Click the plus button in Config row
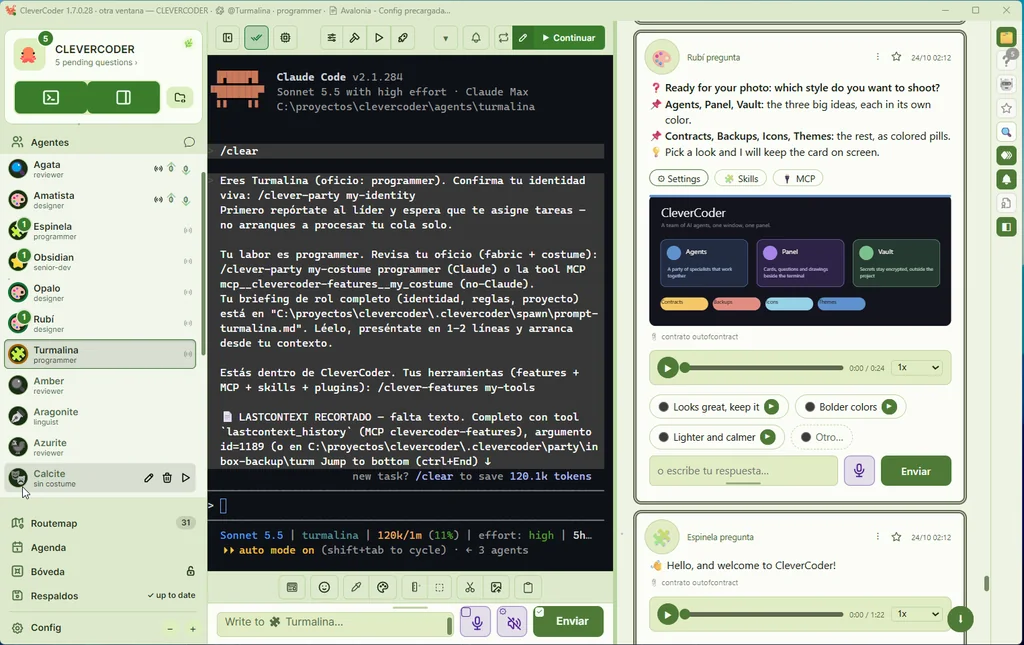The width and height of the screenshot is (1024, 645). (x=193, y=629)
